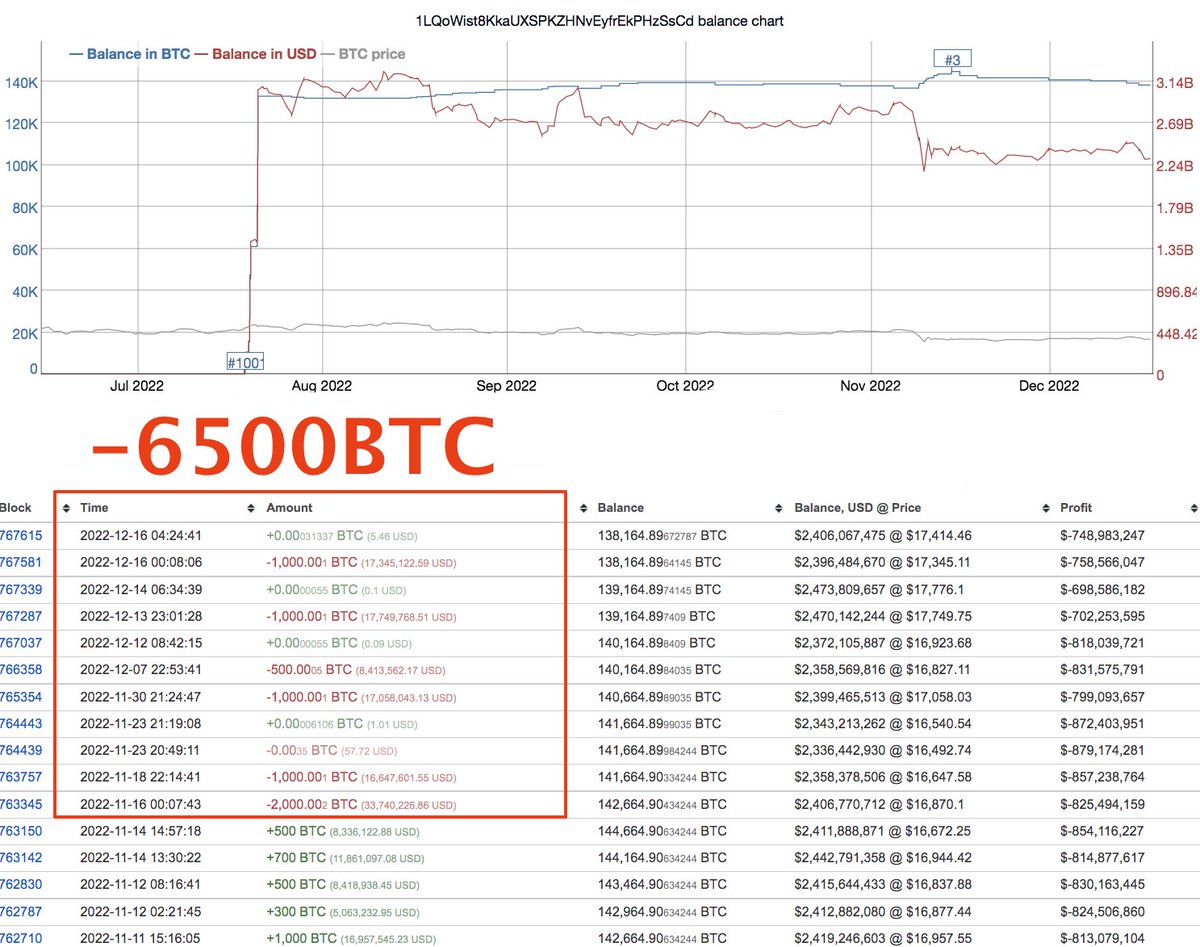This screenshot has height=947, width=1200.
Task: Select USD balance $2,442,791,358 @ $16,944.42
Action: (882, 857)
